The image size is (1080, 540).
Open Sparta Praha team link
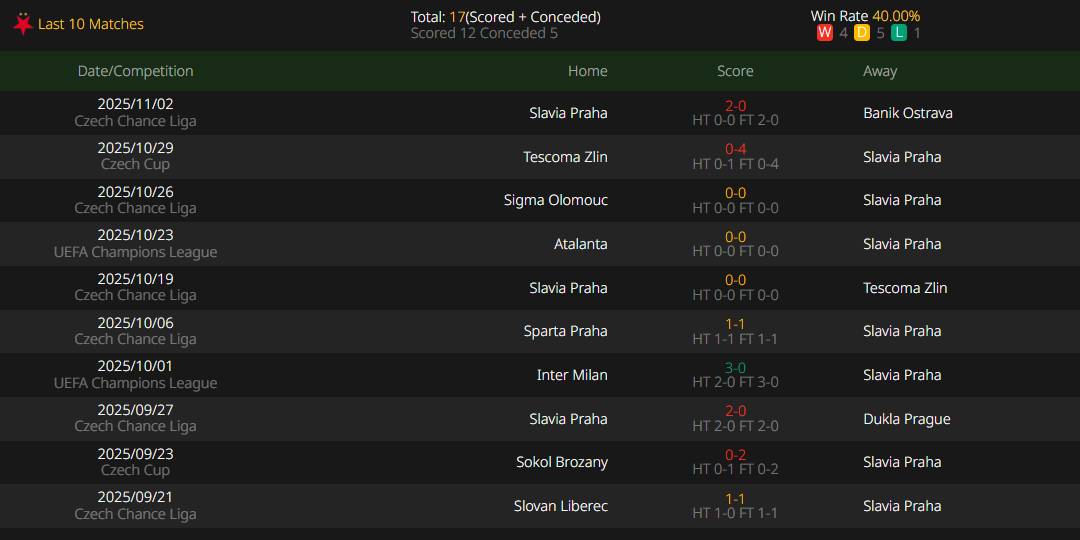pyautogui.click(x=566, y=331)
